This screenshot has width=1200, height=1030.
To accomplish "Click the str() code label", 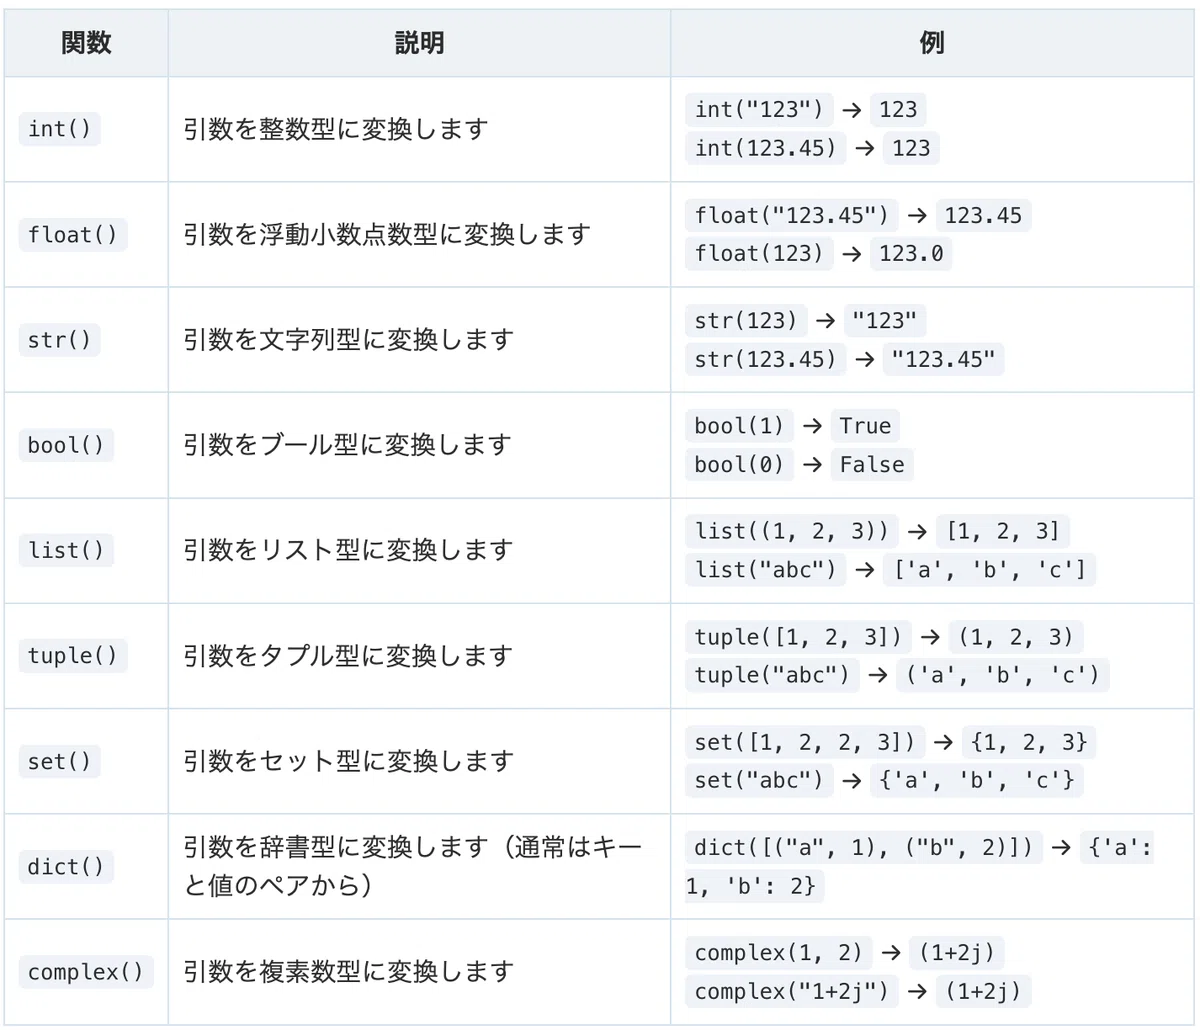I will 60,340.
